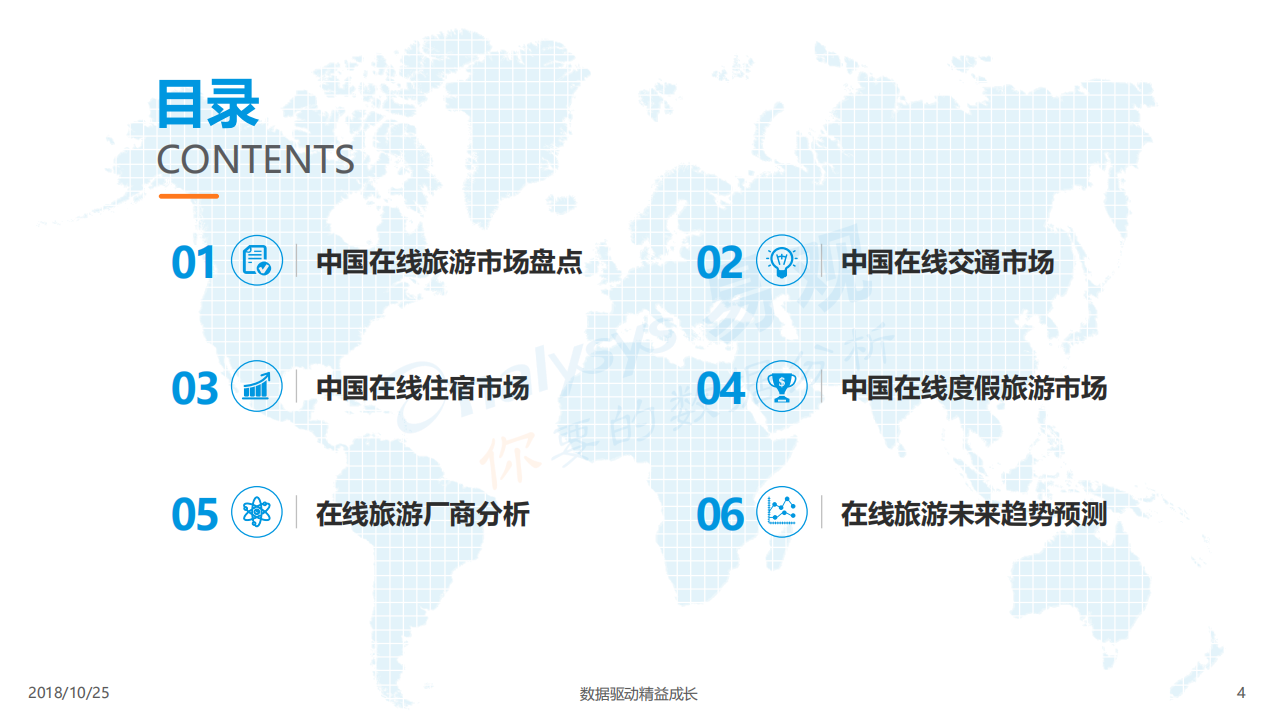Click the lightbulb icon beside 02
Screen dimensions: 1279x720
tap(781, 261)
